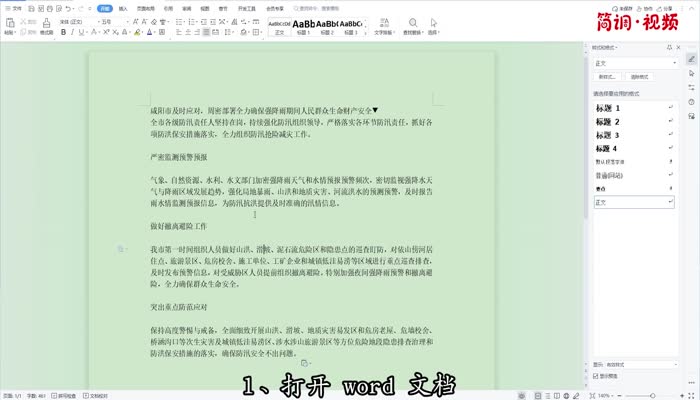Toggle the Show Preview checkbox
This screenshot has width=700, height=400.
pos(596,376)
